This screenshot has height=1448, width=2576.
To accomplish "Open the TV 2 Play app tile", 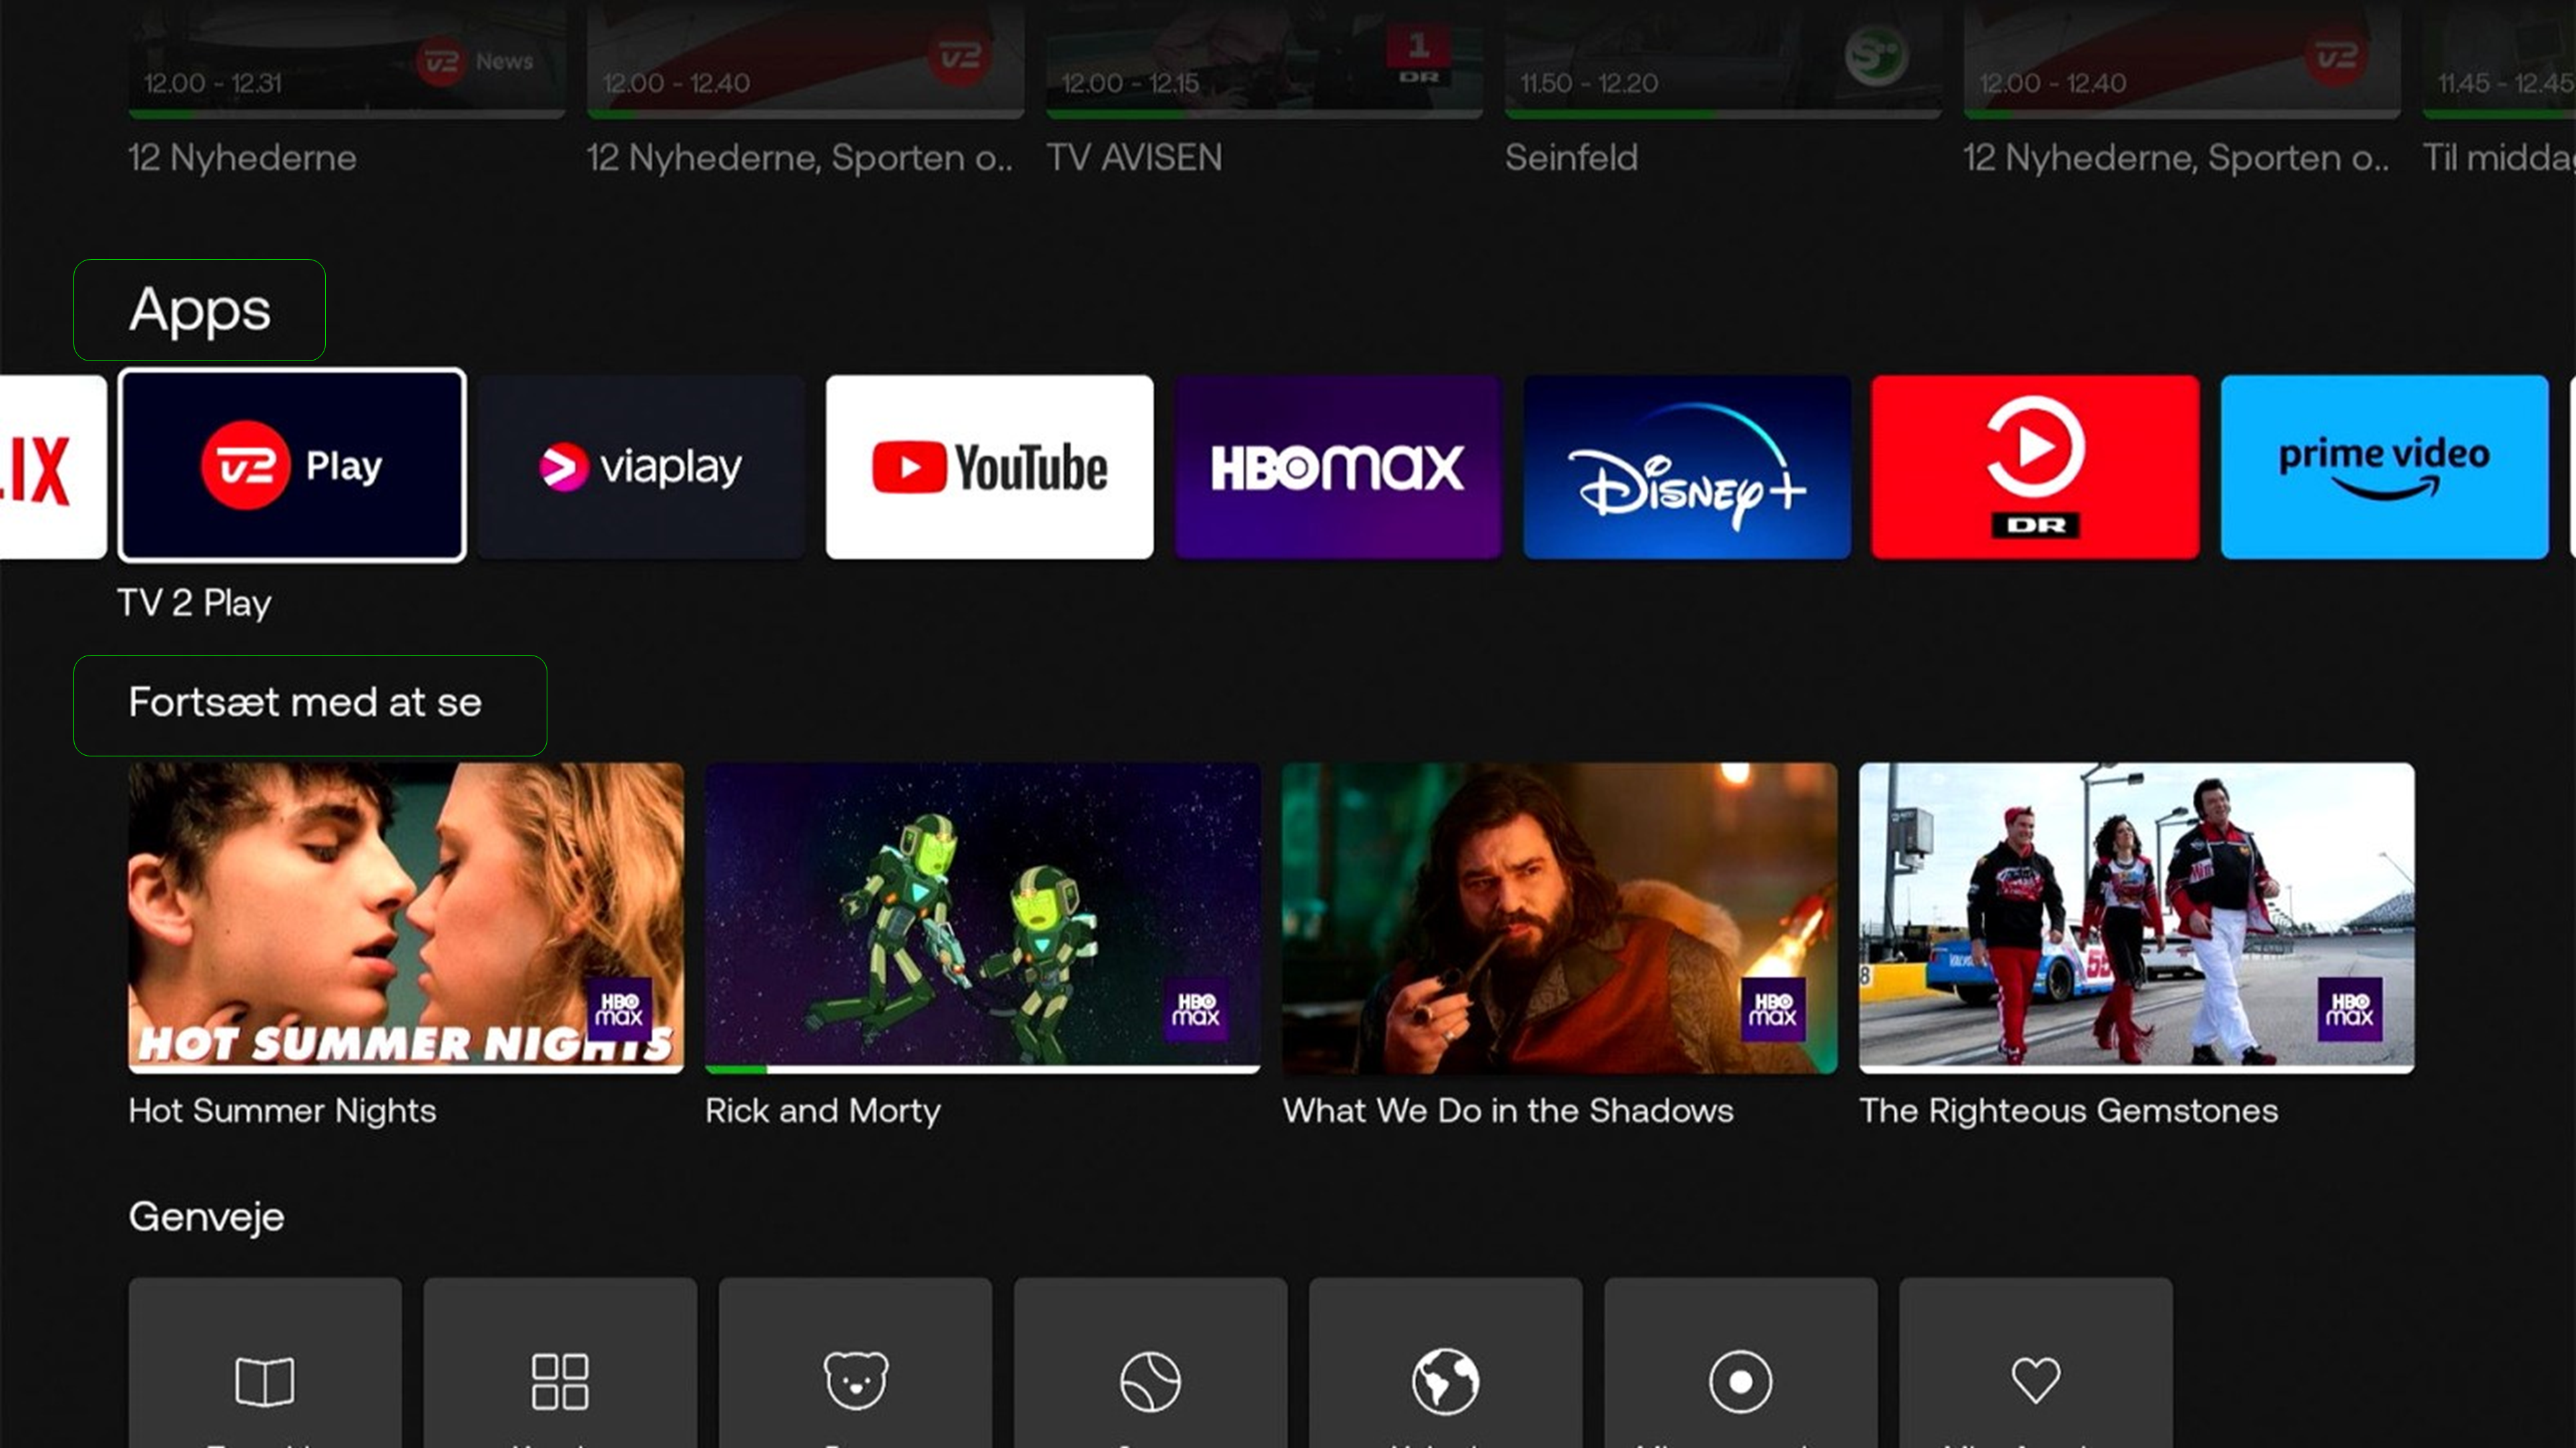I will click(292, 466).
